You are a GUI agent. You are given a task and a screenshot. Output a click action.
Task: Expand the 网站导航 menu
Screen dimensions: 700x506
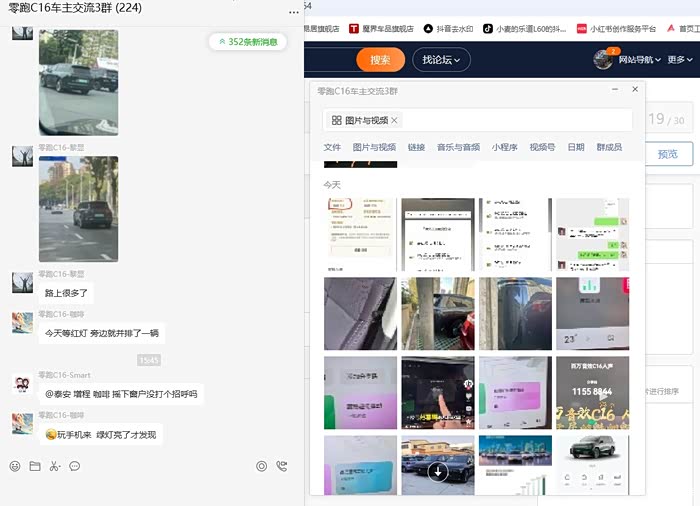click(638, 60)
